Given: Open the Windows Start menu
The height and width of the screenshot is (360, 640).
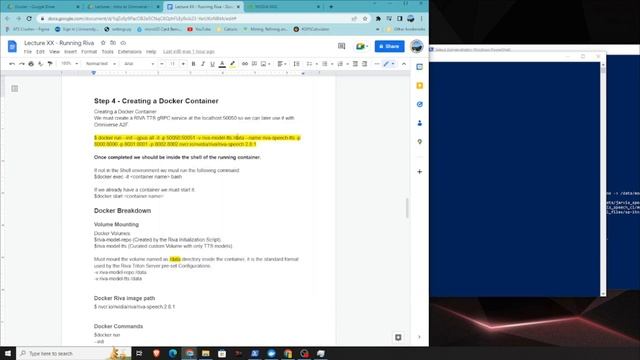Looking at the screenshot, I should click(x=8, y=353).
